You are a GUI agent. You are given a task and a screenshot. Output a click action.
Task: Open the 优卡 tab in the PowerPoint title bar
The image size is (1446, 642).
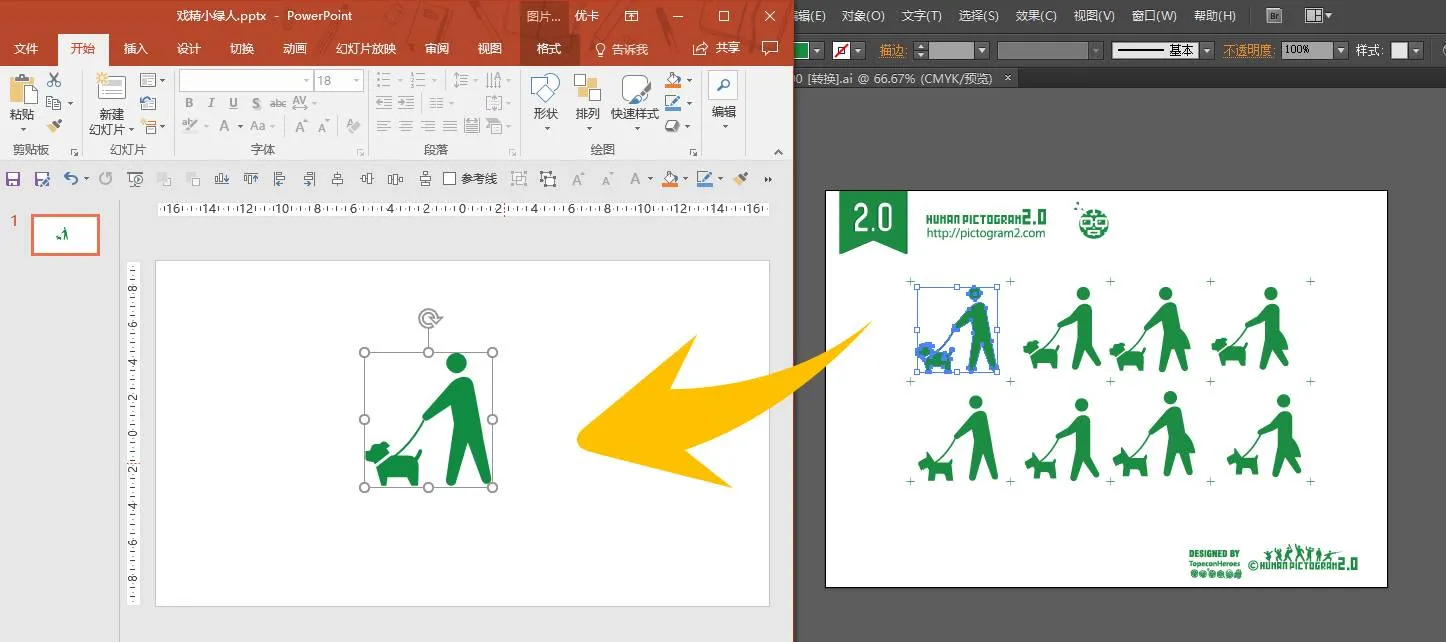click(x=587, y=16)
